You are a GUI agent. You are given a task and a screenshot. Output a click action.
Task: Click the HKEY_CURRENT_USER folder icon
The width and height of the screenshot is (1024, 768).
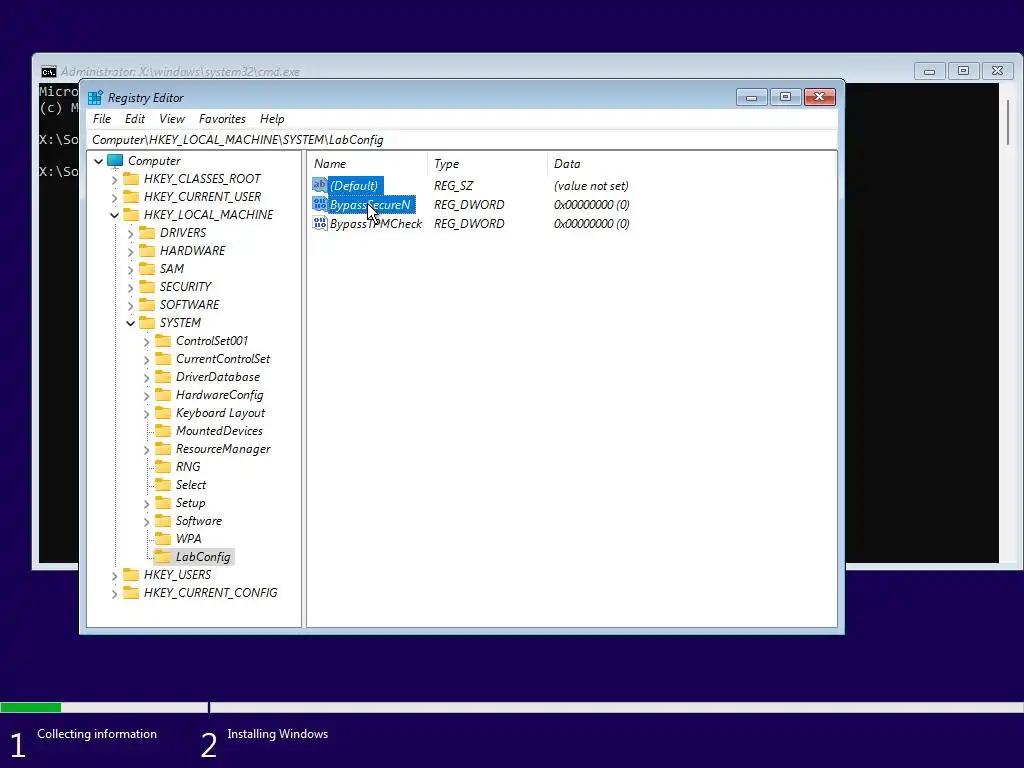(x=131, y=197)
